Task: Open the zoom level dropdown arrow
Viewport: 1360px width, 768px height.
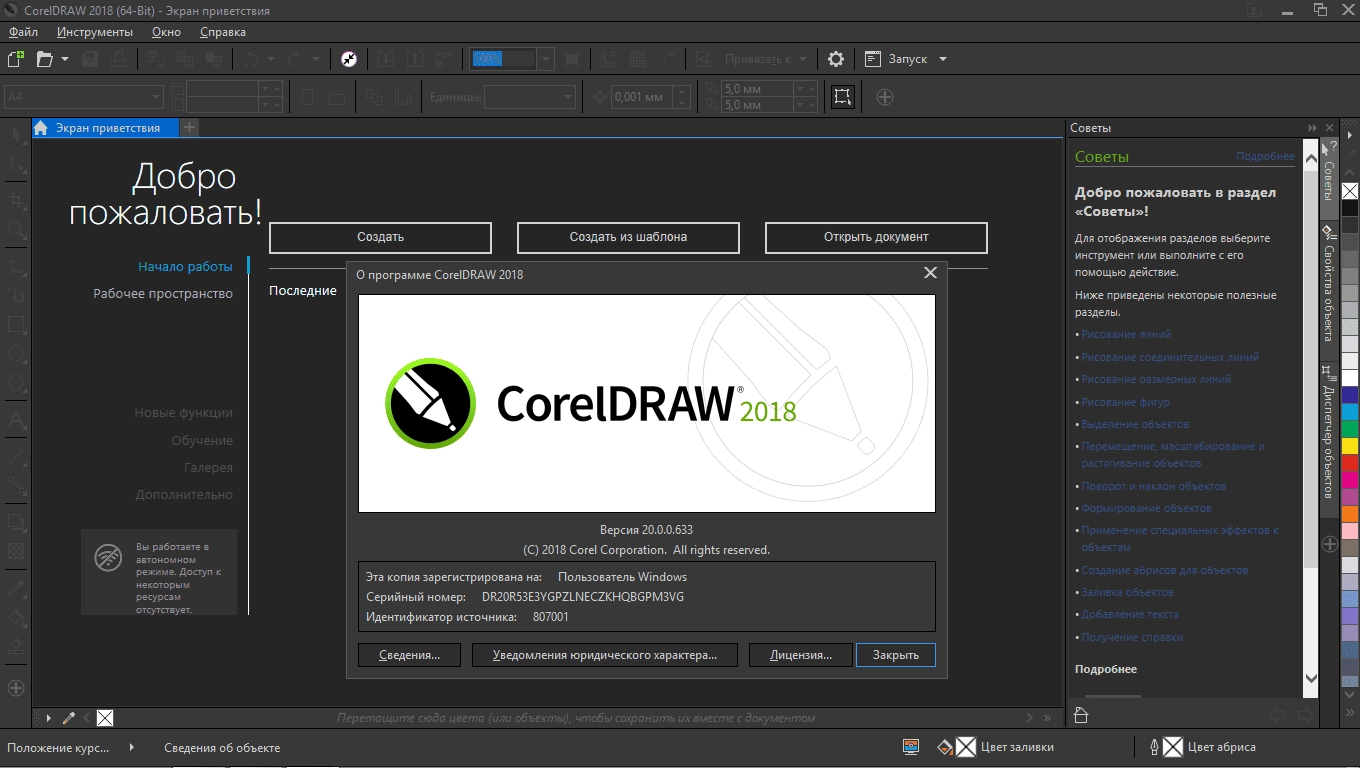Action: (x=545, y=59)
